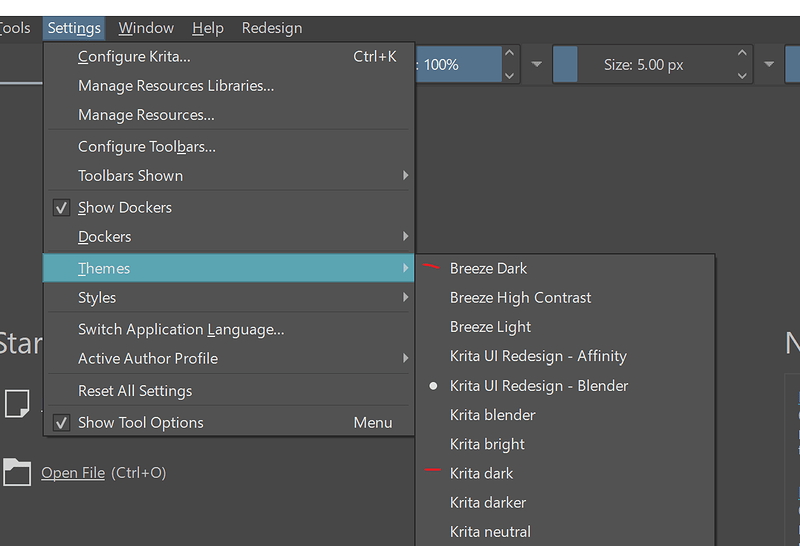Click the 100% opacity slider
Screen dimensions: 800x546
click(455, 65)
